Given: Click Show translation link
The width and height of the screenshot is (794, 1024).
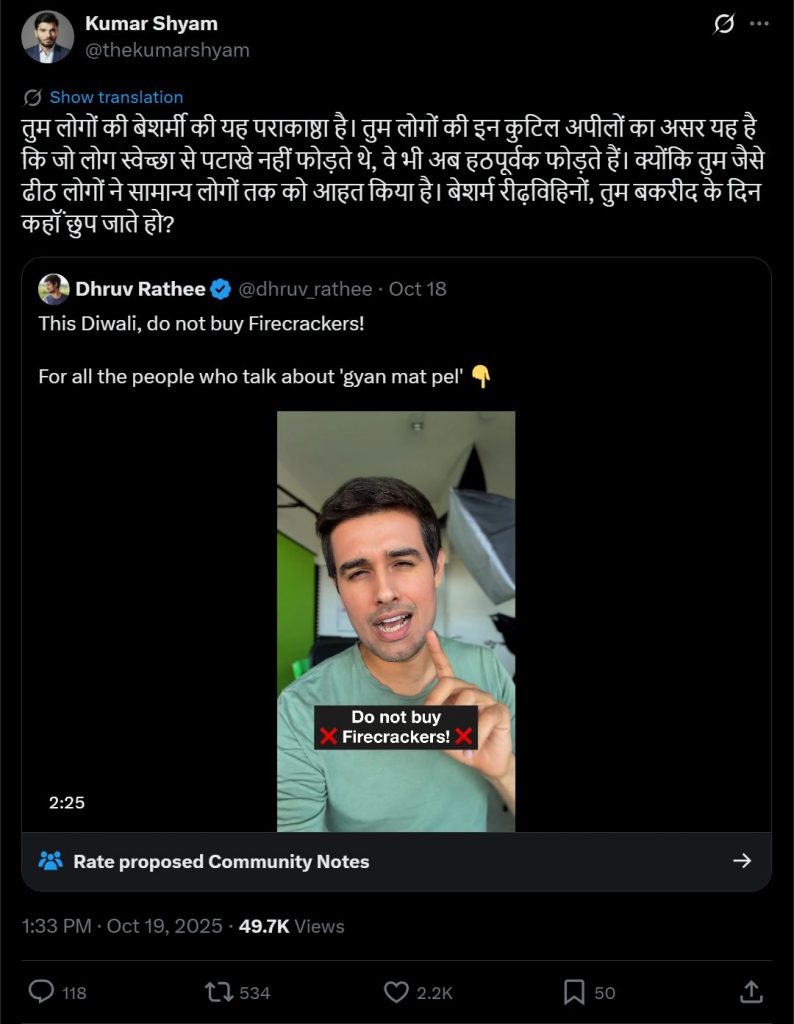Looking at the screenshot, I should point(116,97).
